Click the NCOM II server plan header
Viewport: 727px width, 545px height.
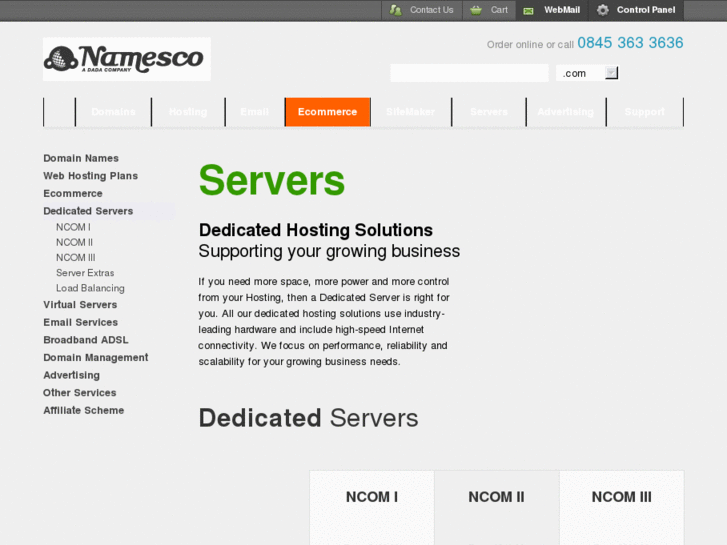click(496, 497)
